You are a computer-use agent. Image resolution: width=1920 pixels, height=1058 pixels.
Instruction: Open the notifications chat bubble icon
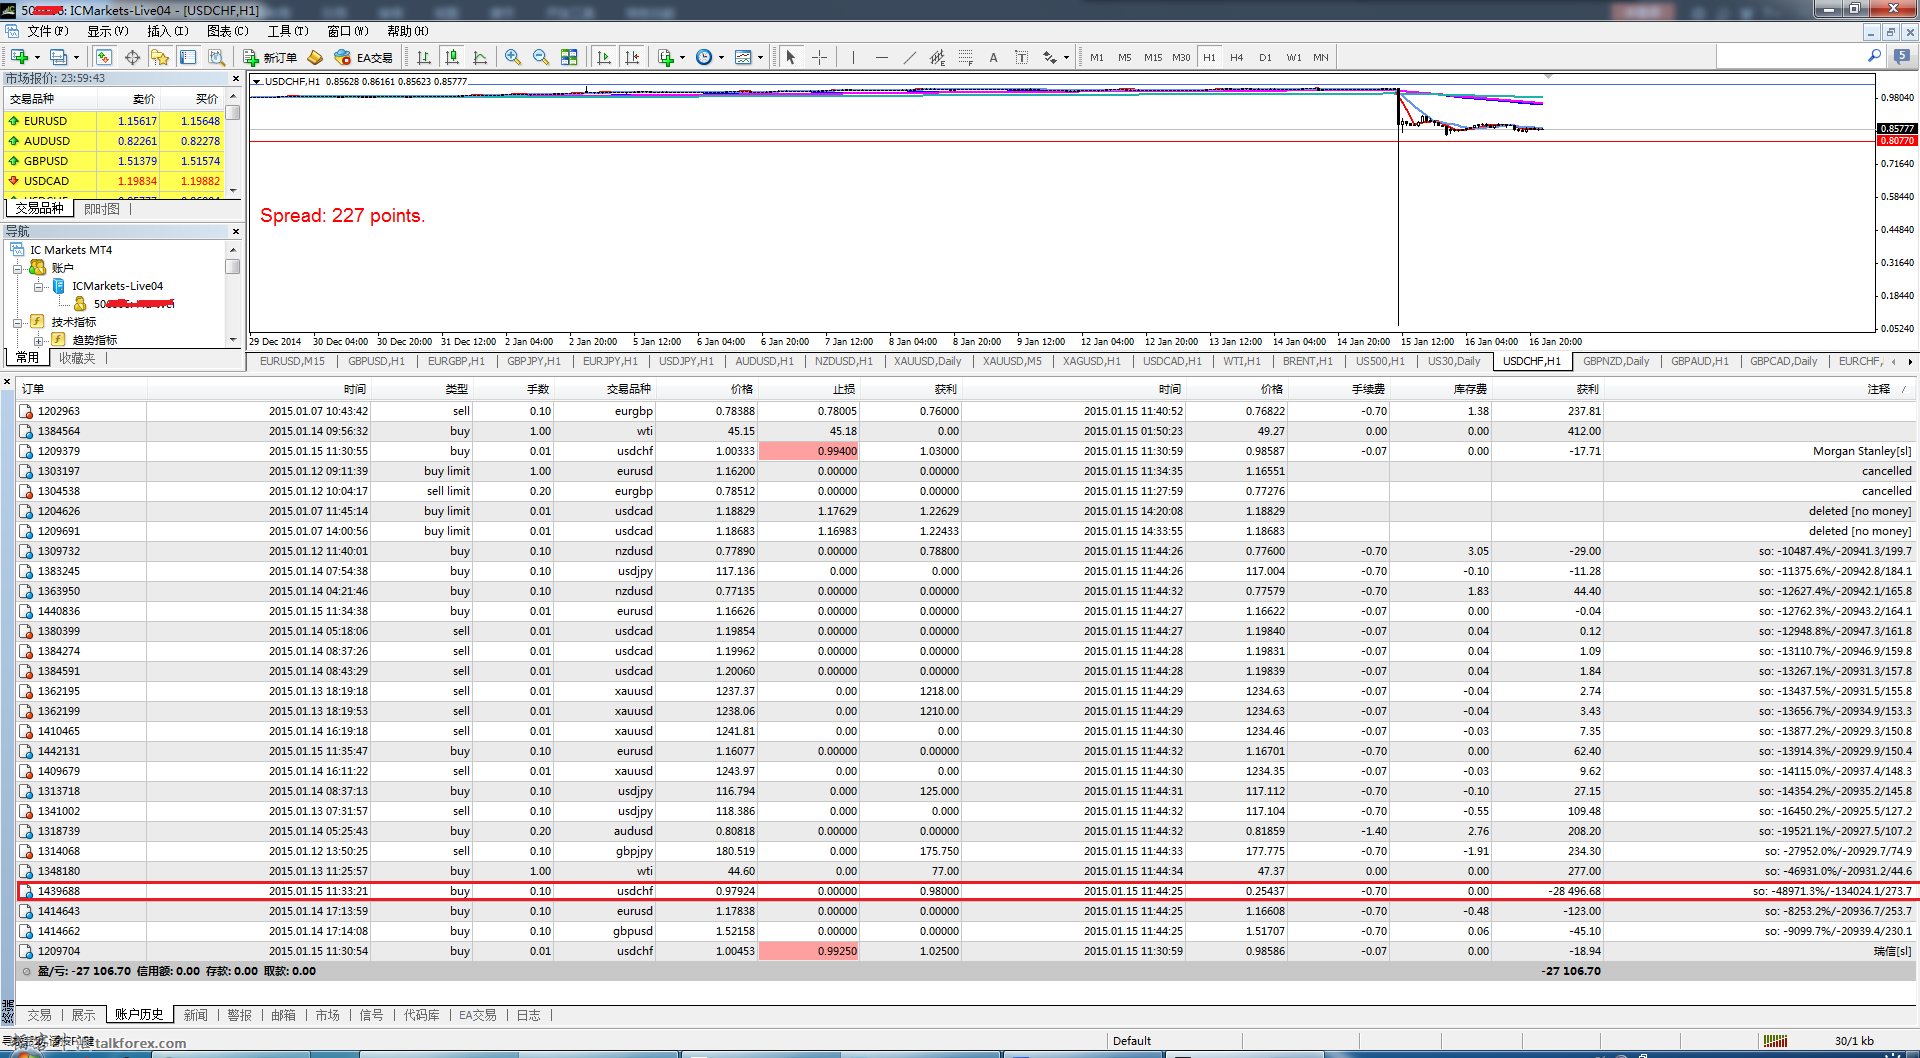[1902, 57]
